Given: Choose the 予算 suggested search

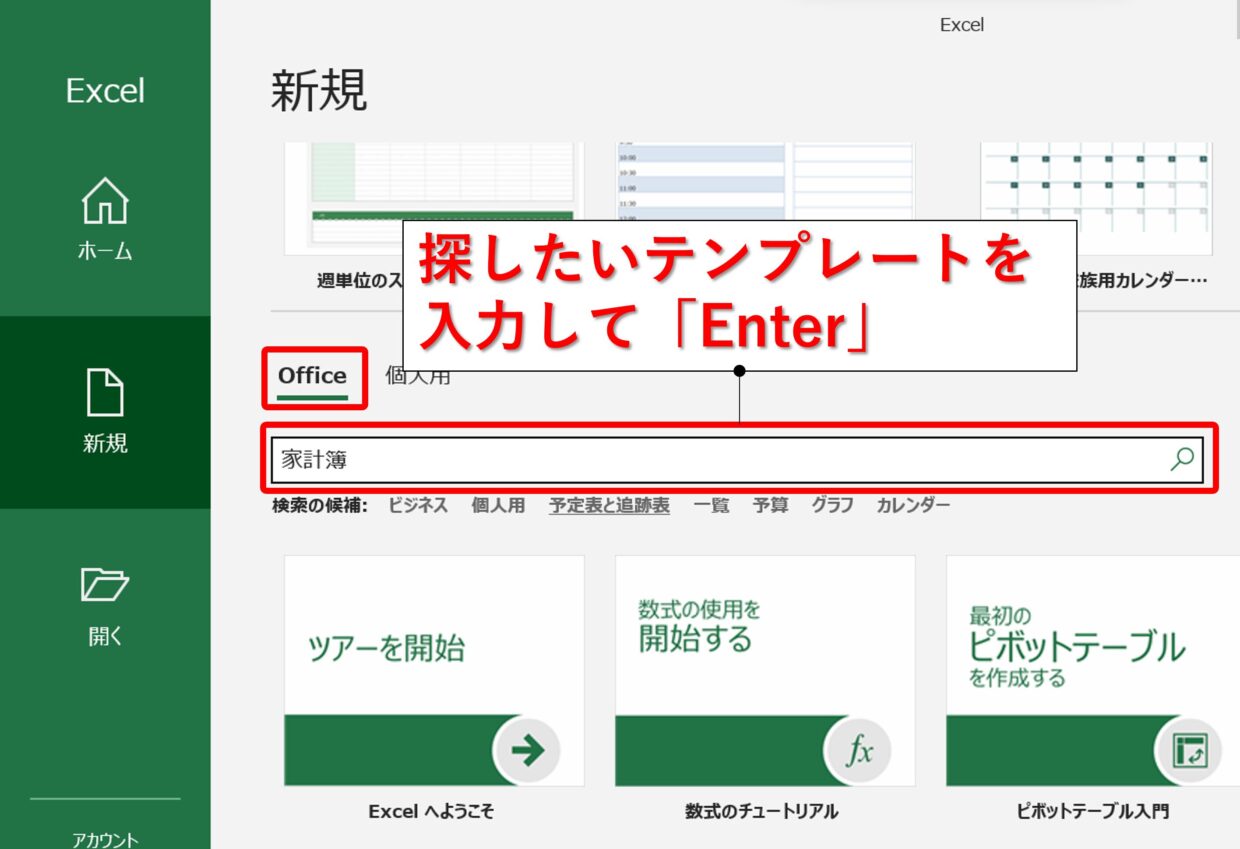Looking at the screenshot, I should [x=770, y=506].
